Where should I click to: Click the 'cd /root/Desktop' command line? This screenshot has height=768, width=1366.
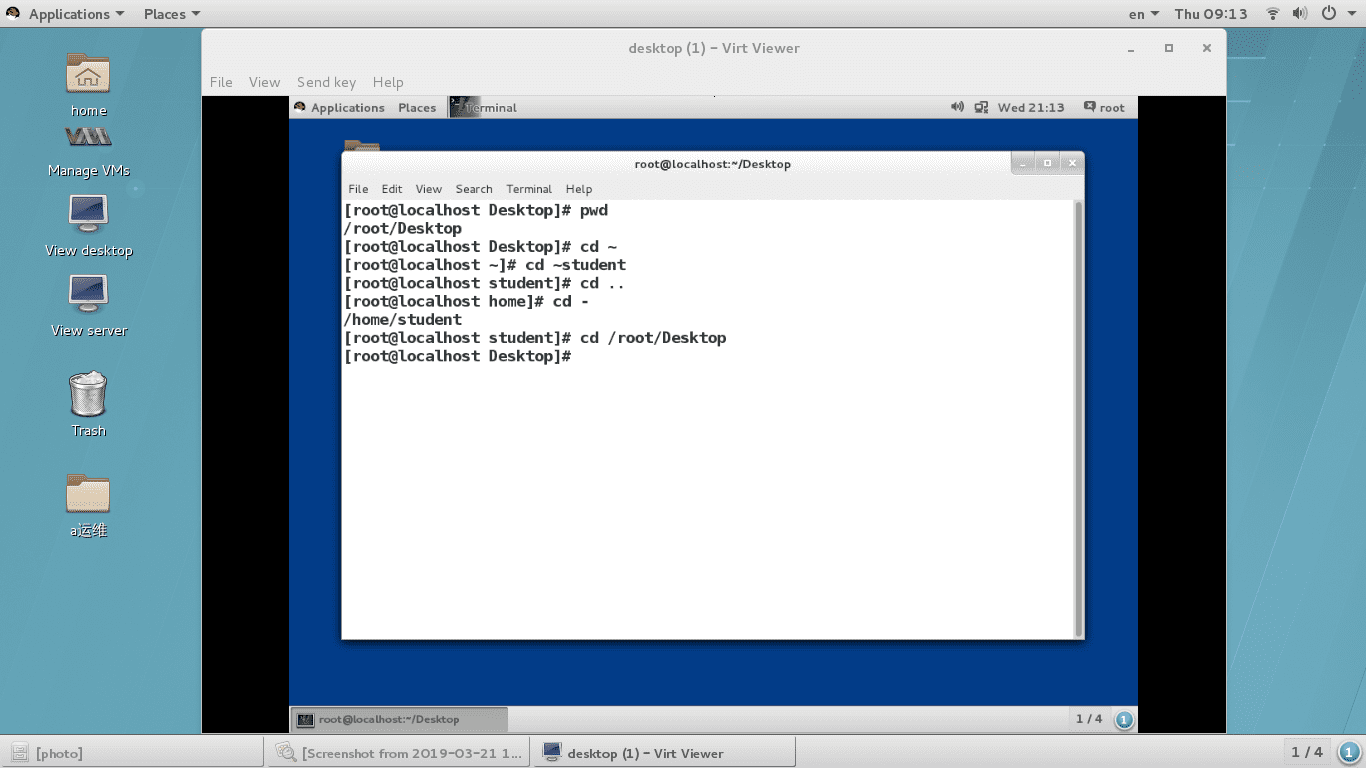tap(535, 338)
